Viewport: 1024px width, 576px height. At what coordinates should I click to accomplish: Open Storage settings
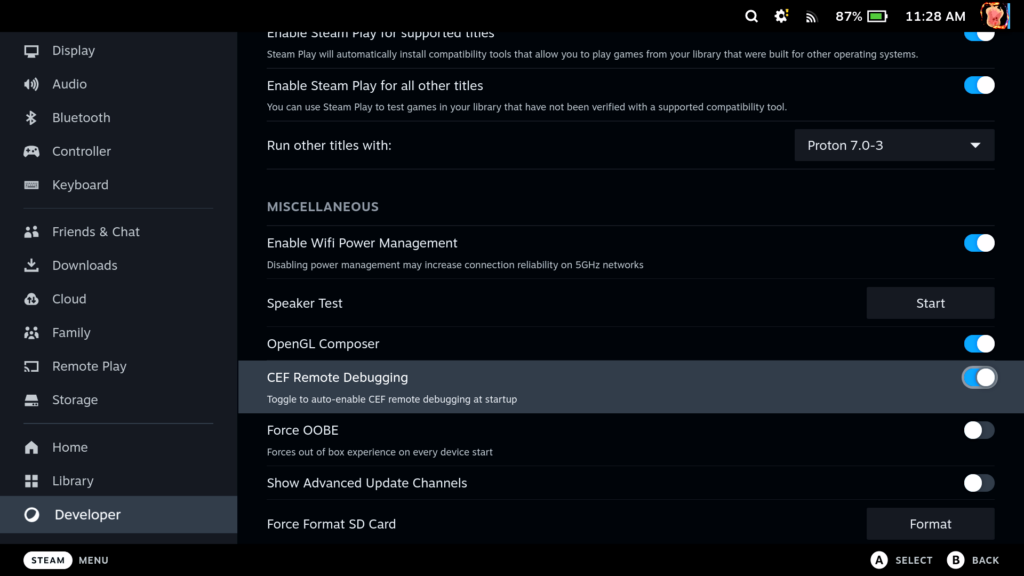(77, 399)
